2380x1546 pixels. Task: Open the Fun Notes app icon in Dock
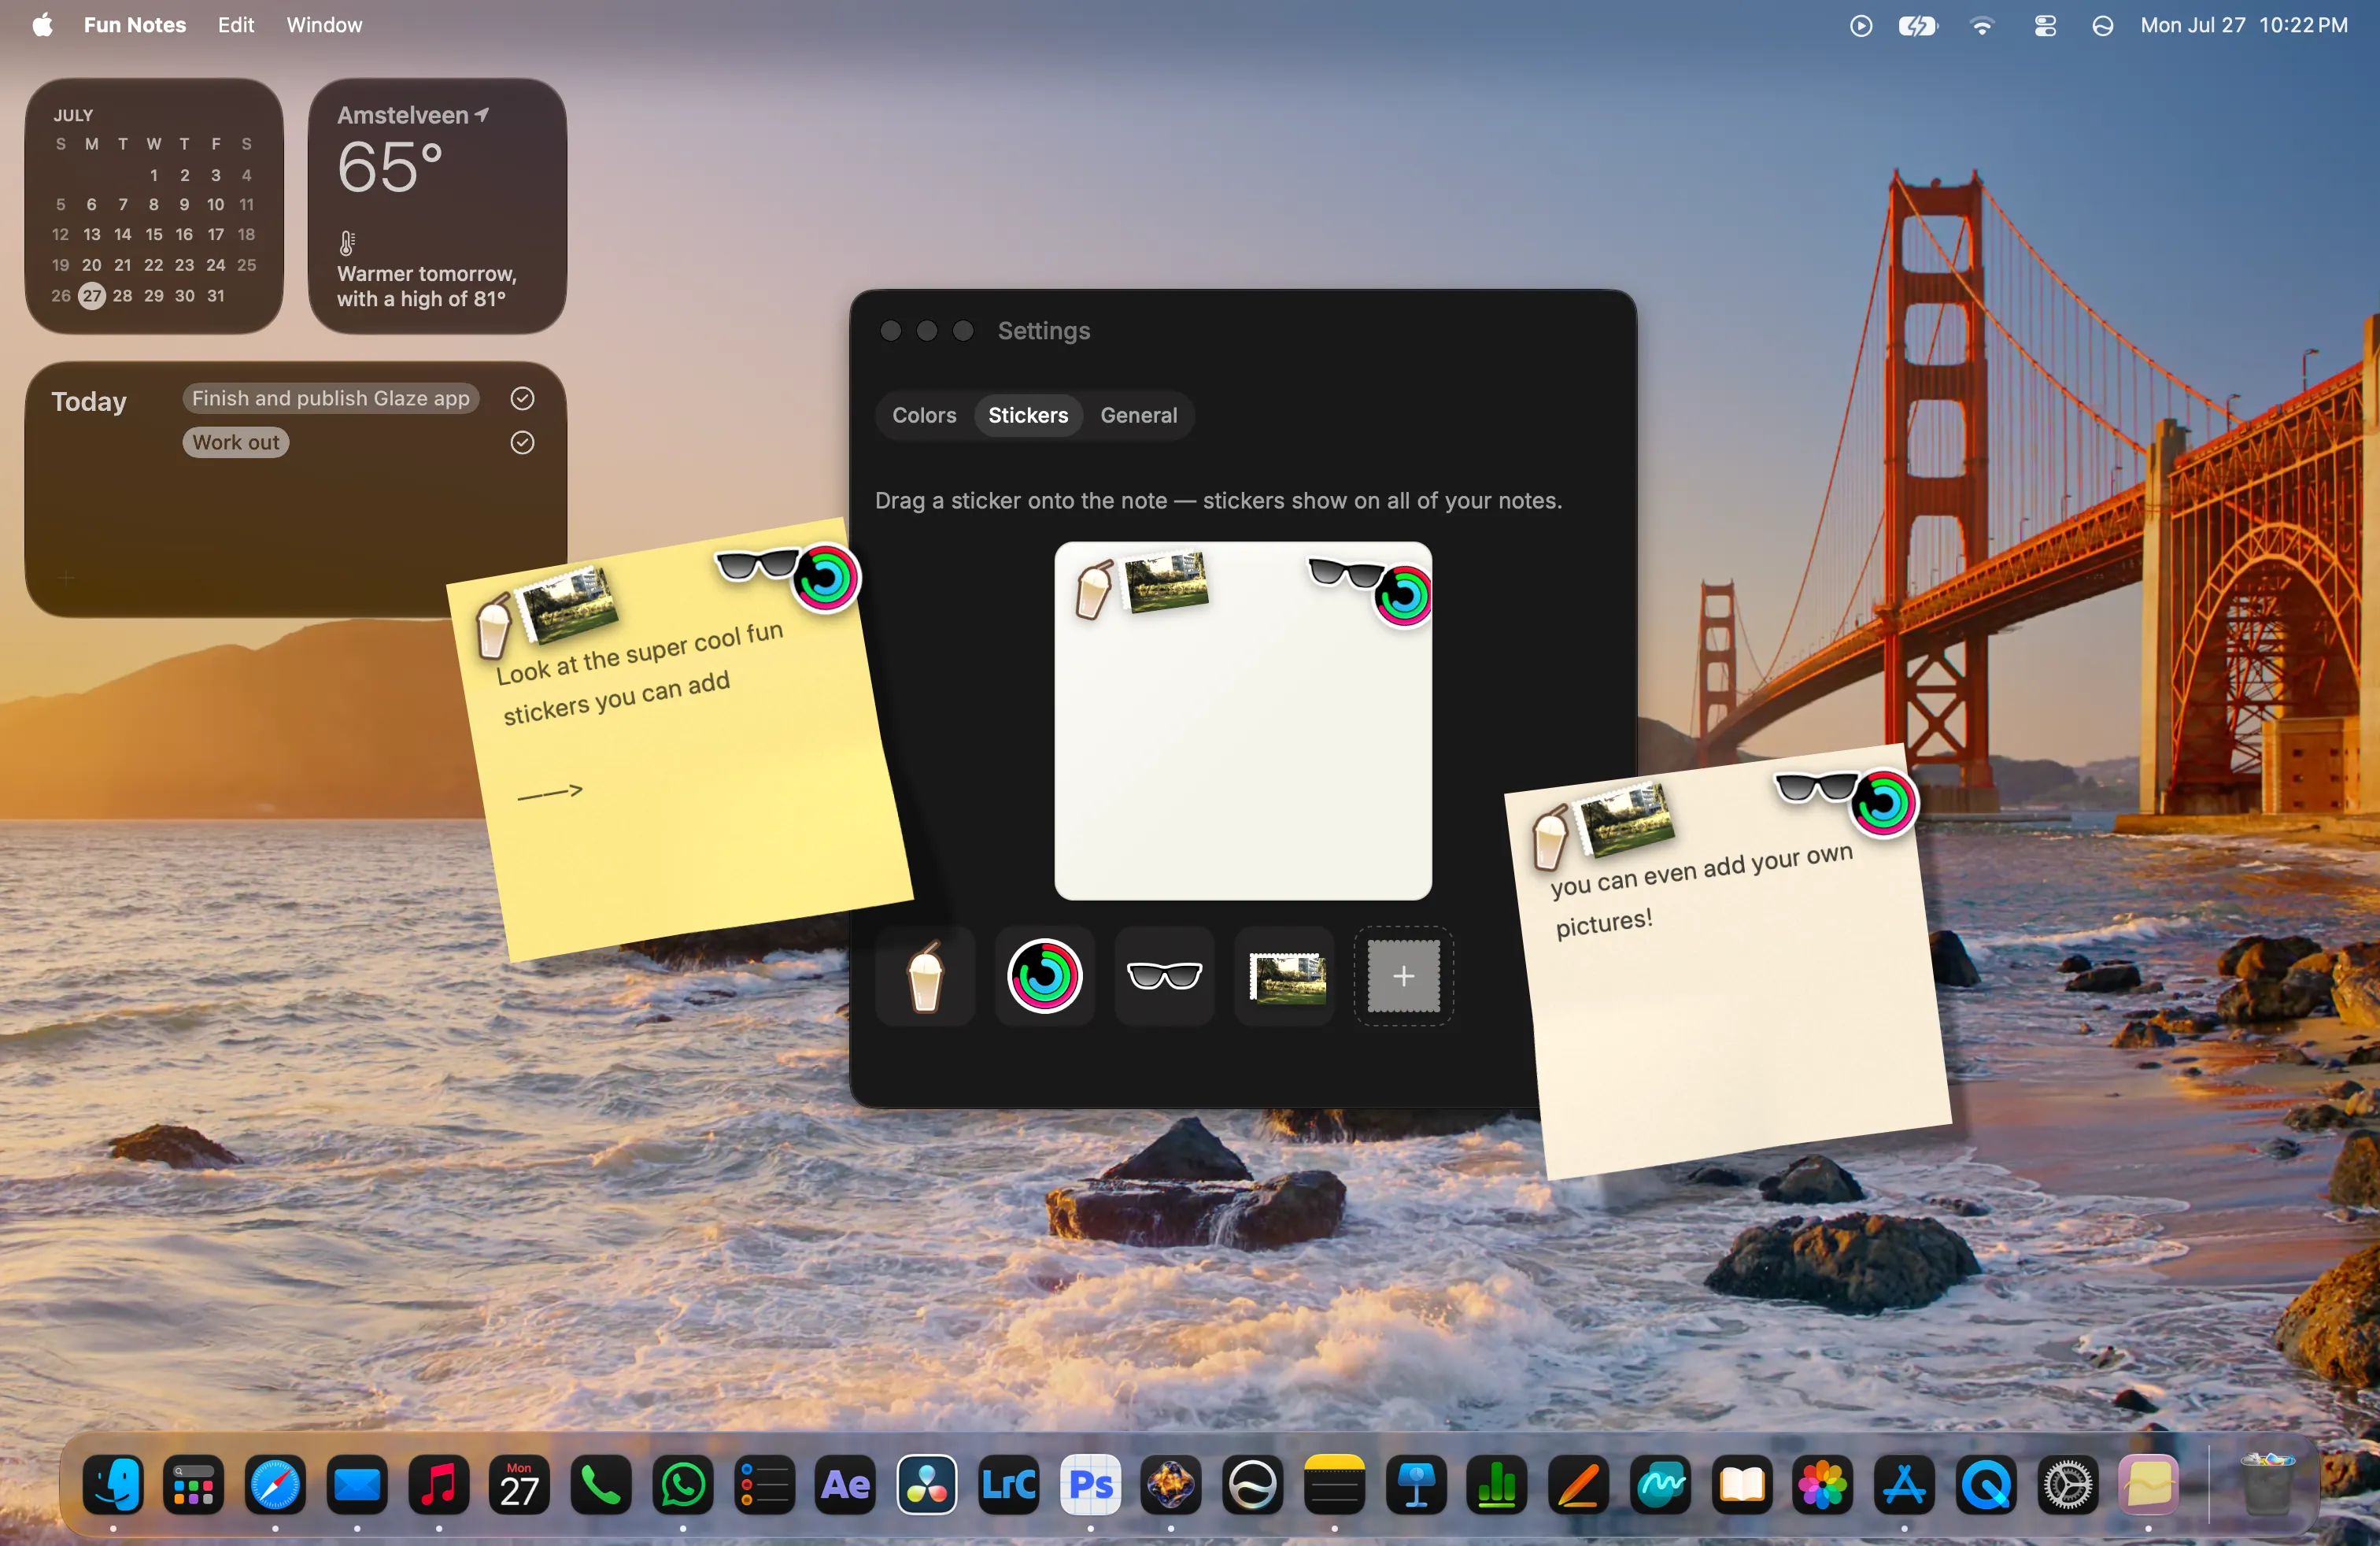click(2148, 1485)
